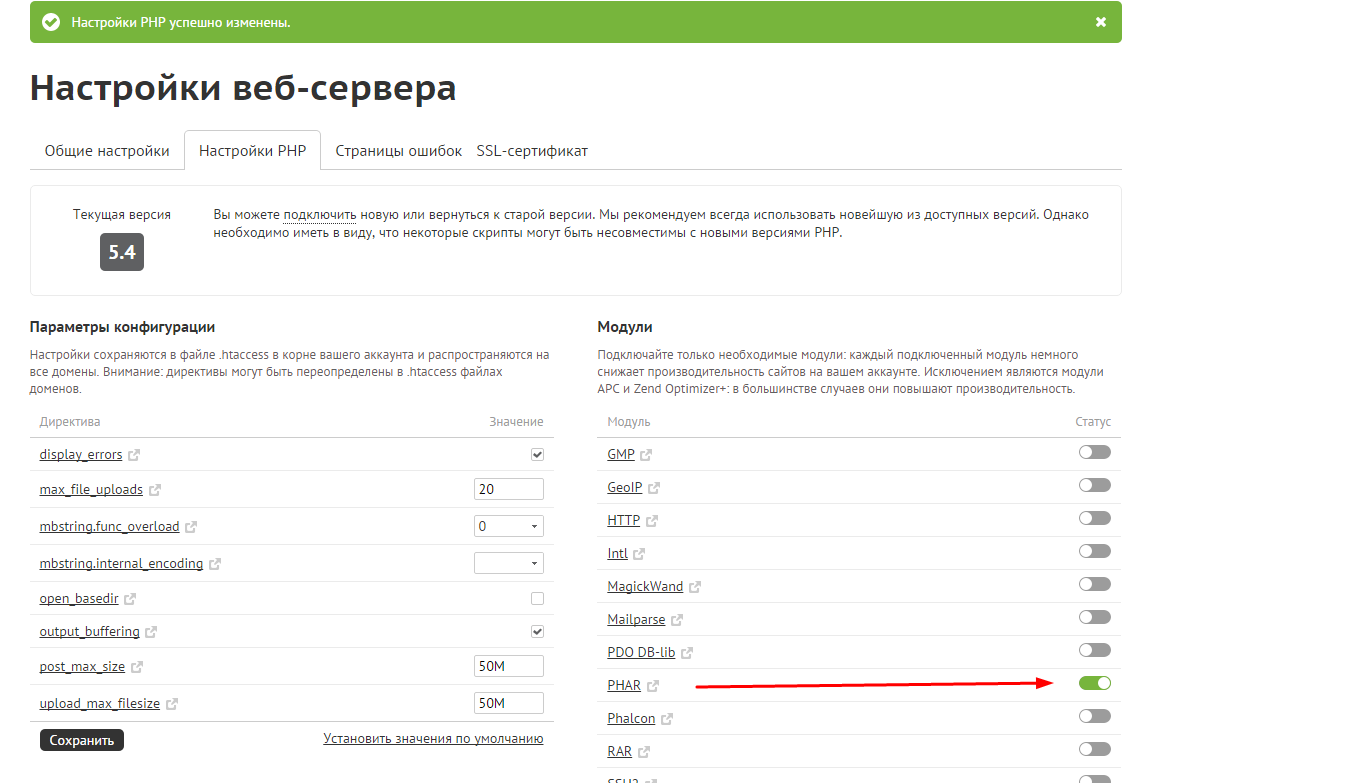Open the open_basedir directive link
Image resolution: width=1359 pixels, height=783 pixels.
[x=79, y=598]
